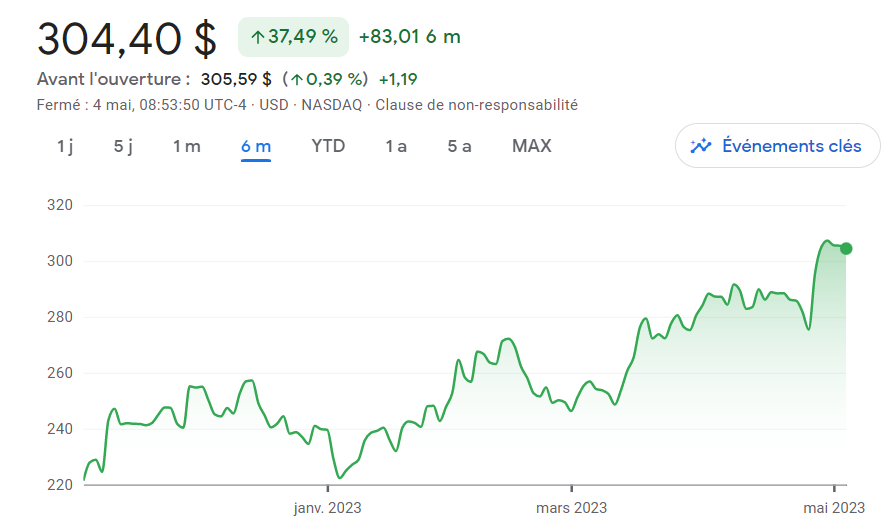This screenshot has height=532, width=895.
Task: Open the Clause de non-responsabilité link
Action: tap(477, 105)
